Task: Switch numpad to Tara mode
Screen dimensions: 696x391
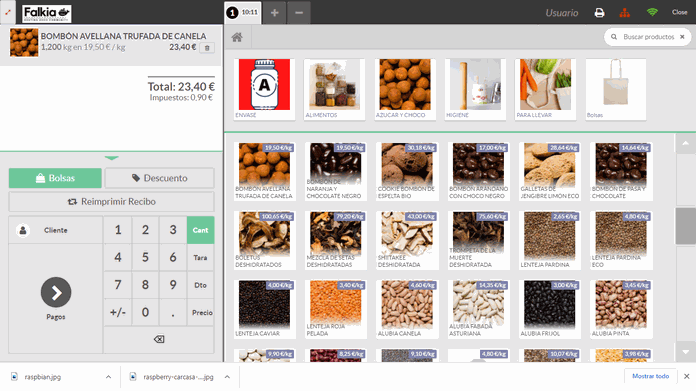Action: tap(200, 257)
